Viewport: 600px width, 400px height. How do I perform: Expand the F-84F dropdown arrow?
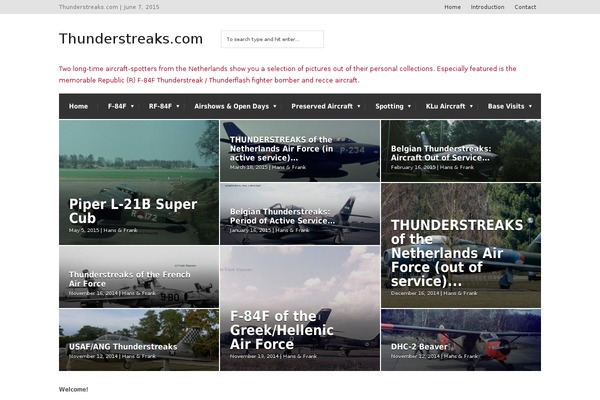132,106
